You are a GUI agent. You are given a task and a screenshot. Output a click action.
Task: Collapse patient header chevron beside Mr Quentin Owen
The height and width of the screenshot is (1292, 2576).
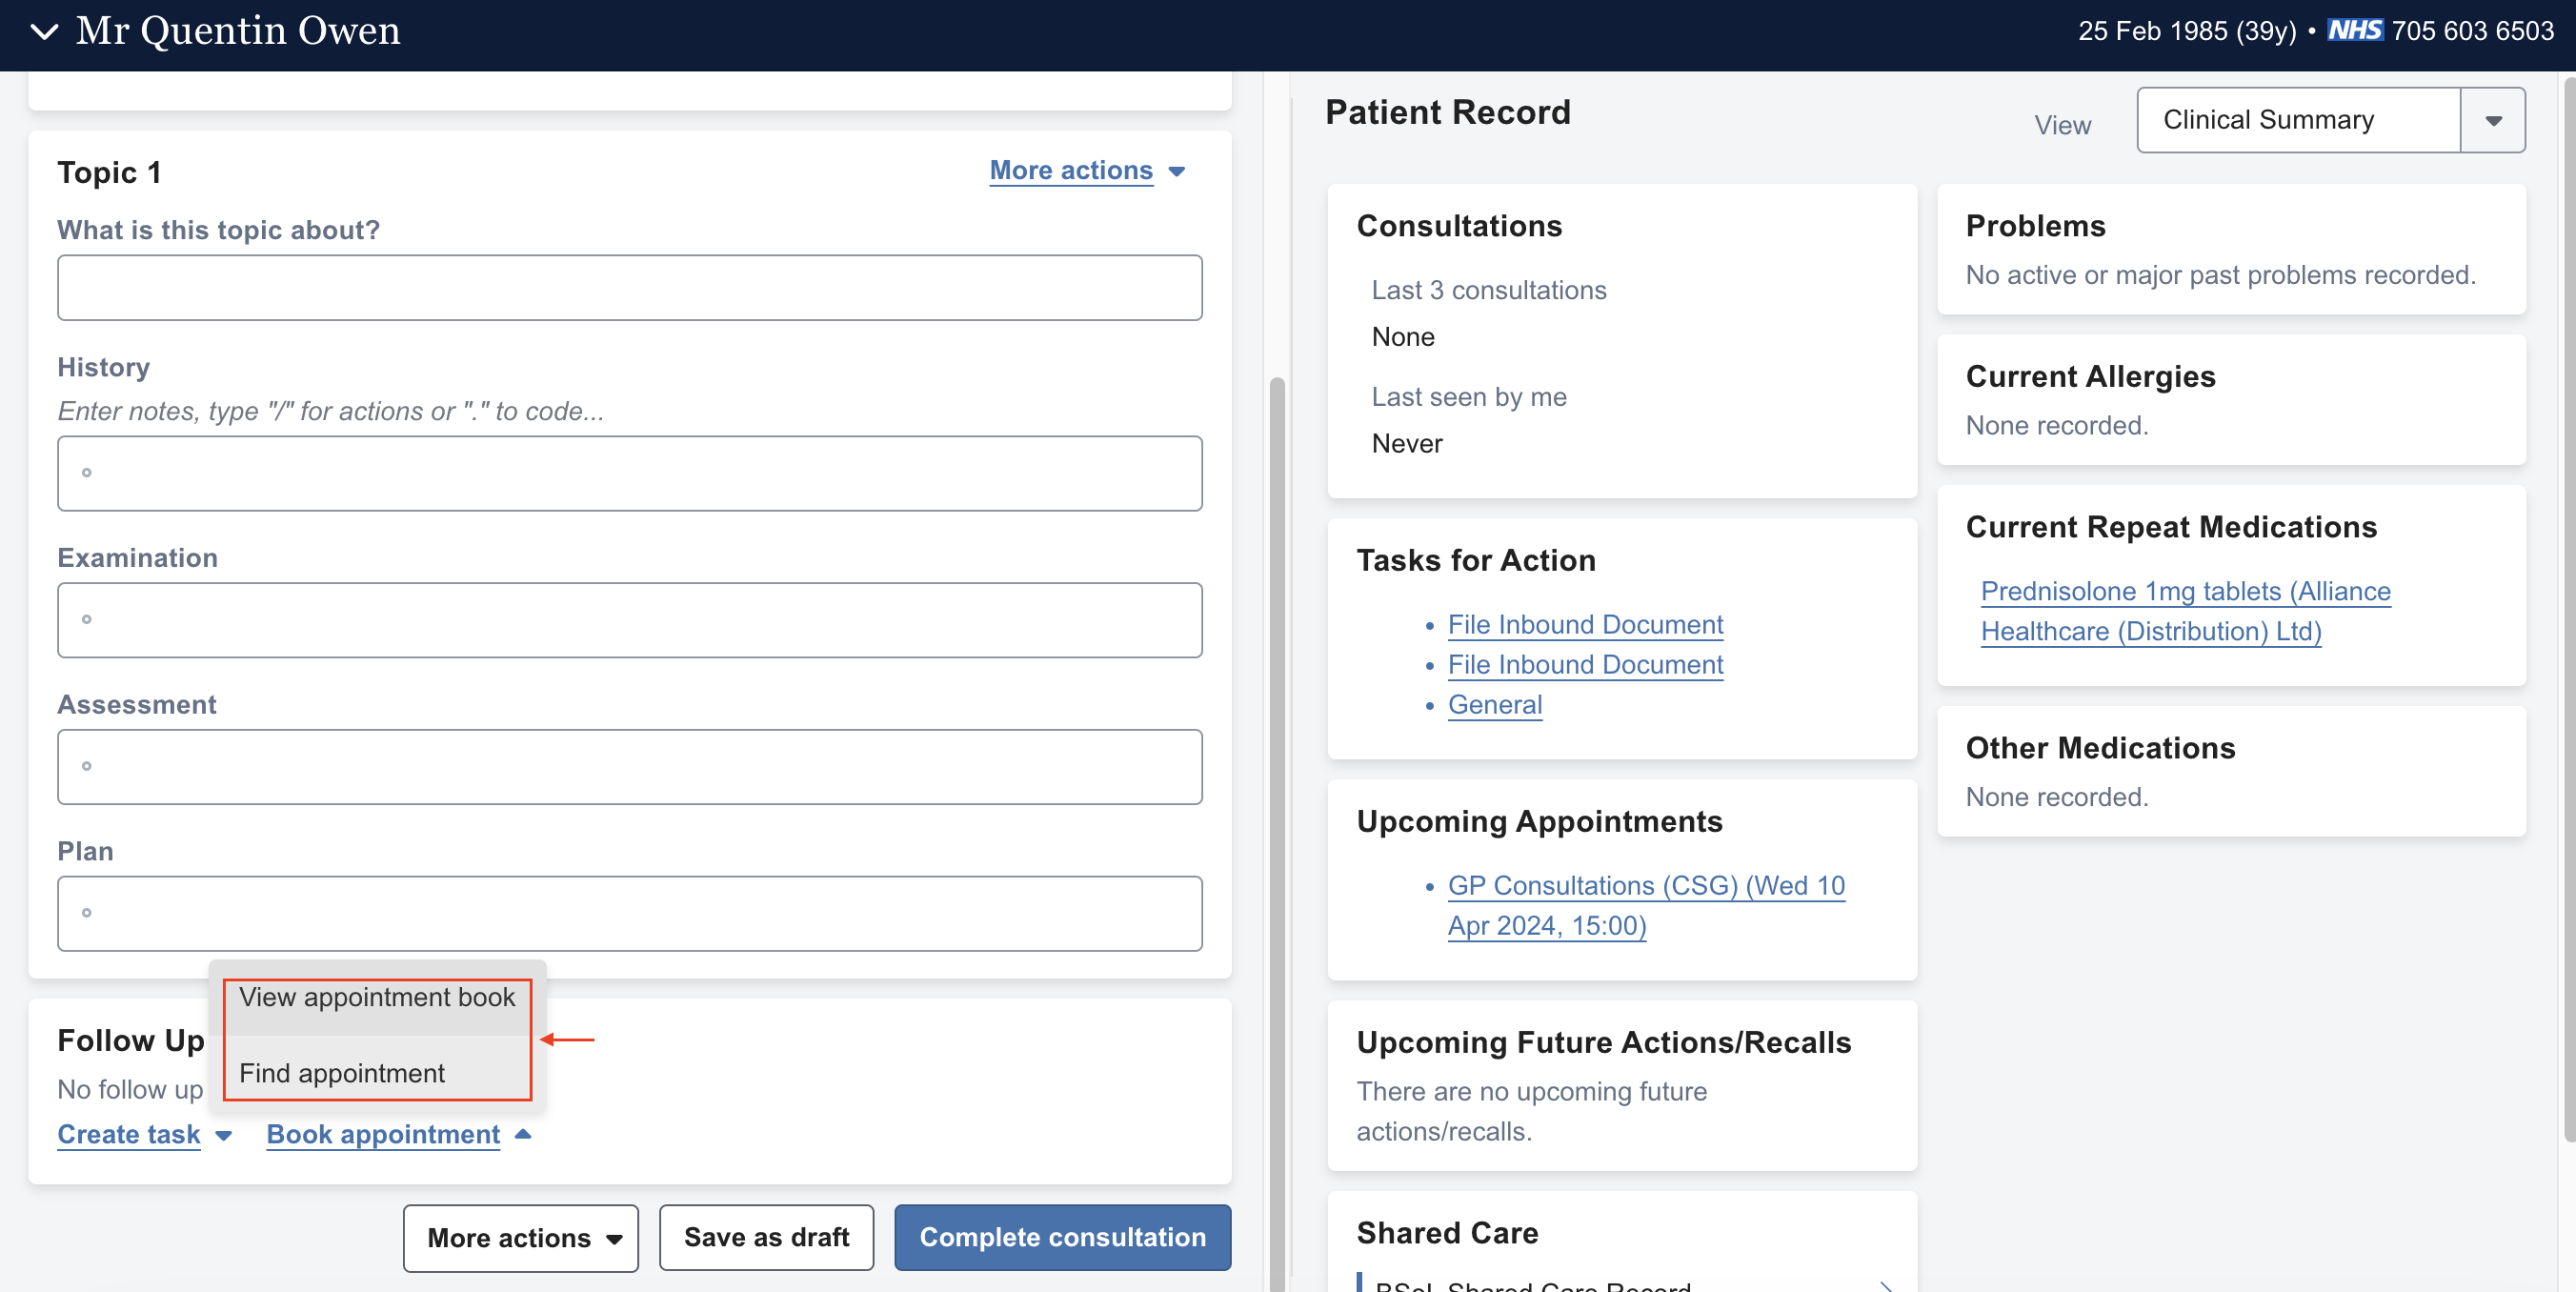coord(44,32)
